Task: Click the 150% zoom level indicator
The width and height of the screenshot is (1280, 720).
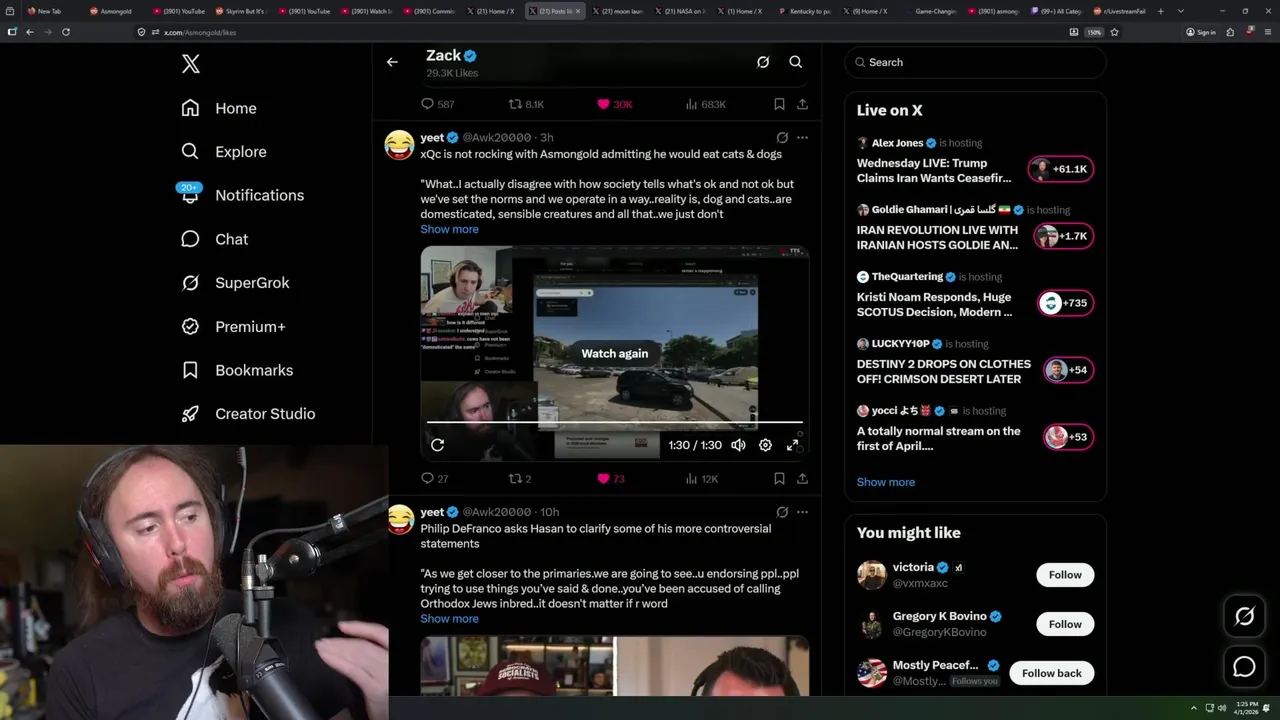Action: pyautogui.click(x=1094, y=32)
